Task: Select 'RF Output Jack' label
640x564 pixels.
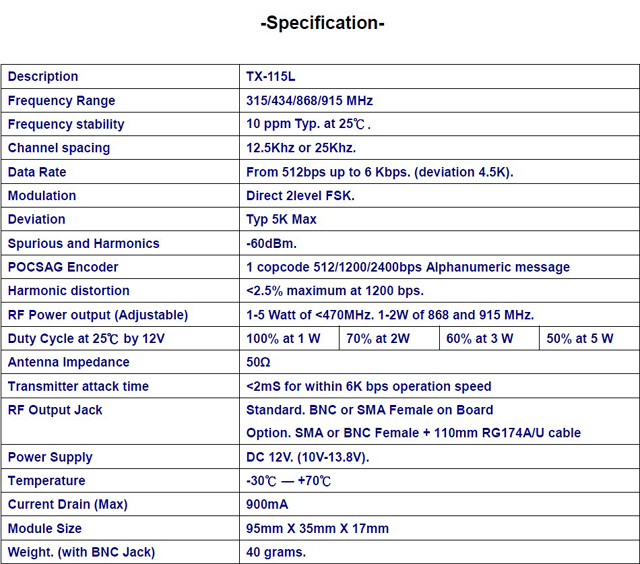Action: 55,410
